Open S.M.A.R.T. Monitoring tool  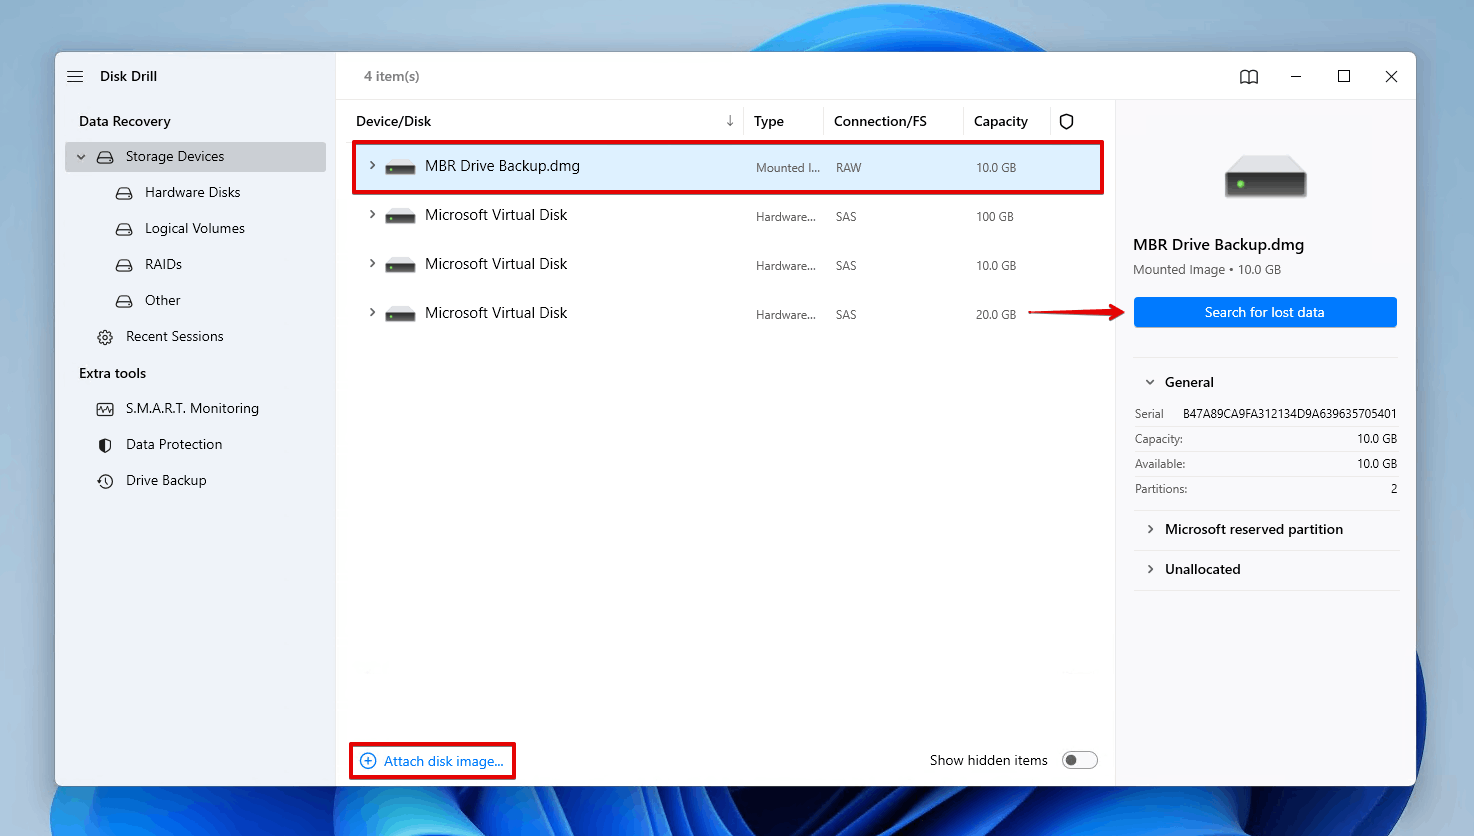click(x=195, y=409)
